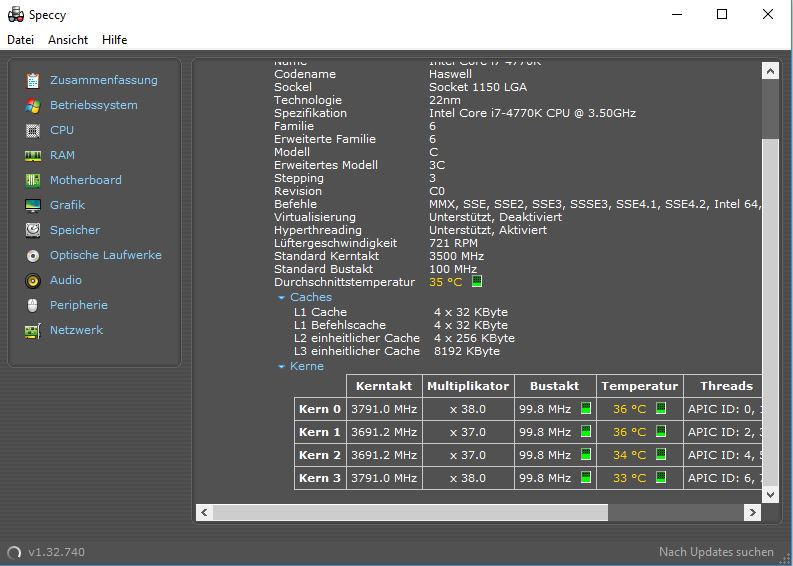Collapse the Caches section

(x=281, y=297)
